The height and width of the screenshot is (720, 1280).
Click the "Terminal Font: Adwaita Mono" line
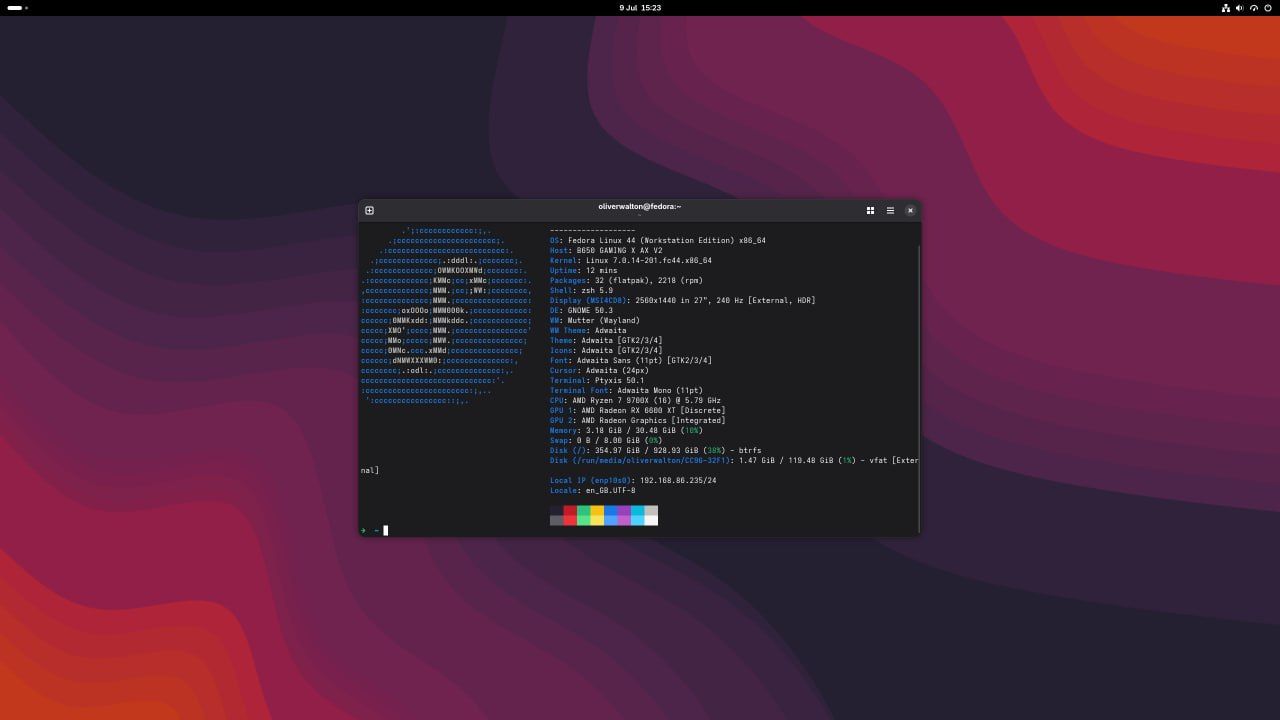pos(626,390)
